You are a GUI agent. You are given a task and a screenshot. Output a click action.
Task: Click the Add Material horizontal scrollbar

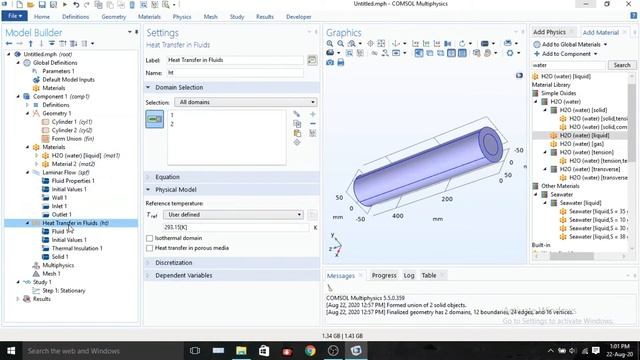click(x=573, y=256)
